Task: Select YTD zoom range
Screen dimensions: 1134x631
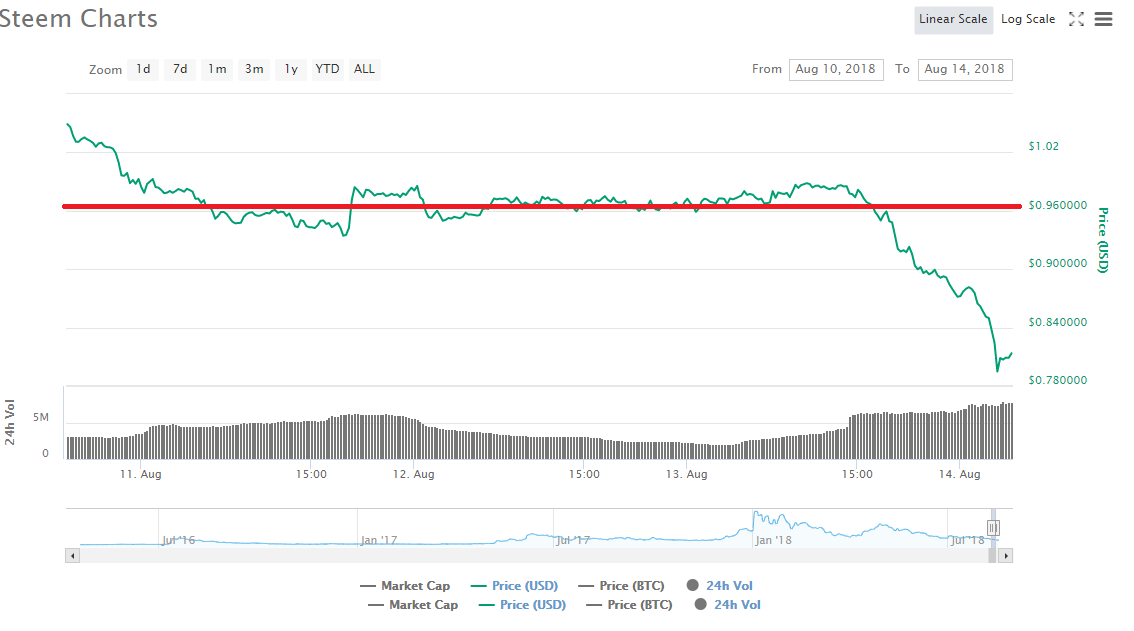Action: (x=327, y=69)
